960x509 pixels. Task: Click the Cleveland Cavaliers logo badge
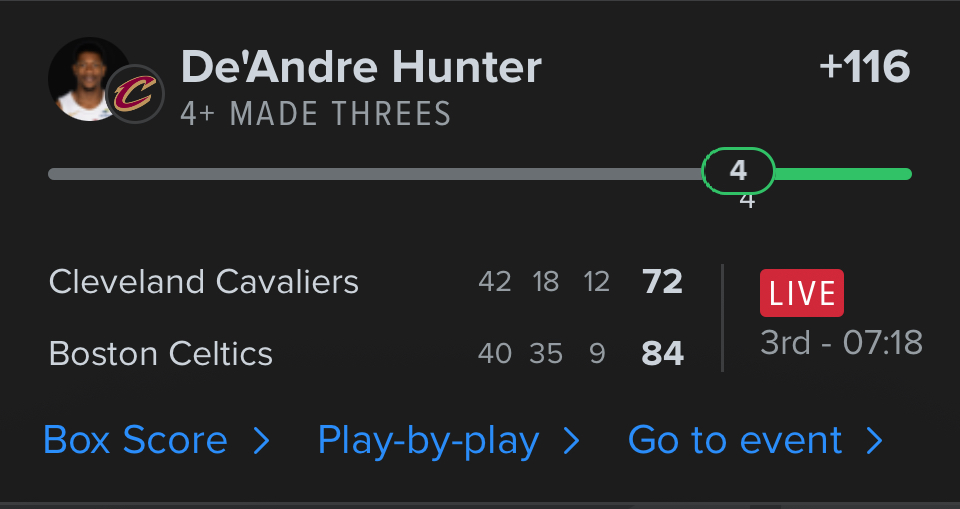[x=134, y=95]
